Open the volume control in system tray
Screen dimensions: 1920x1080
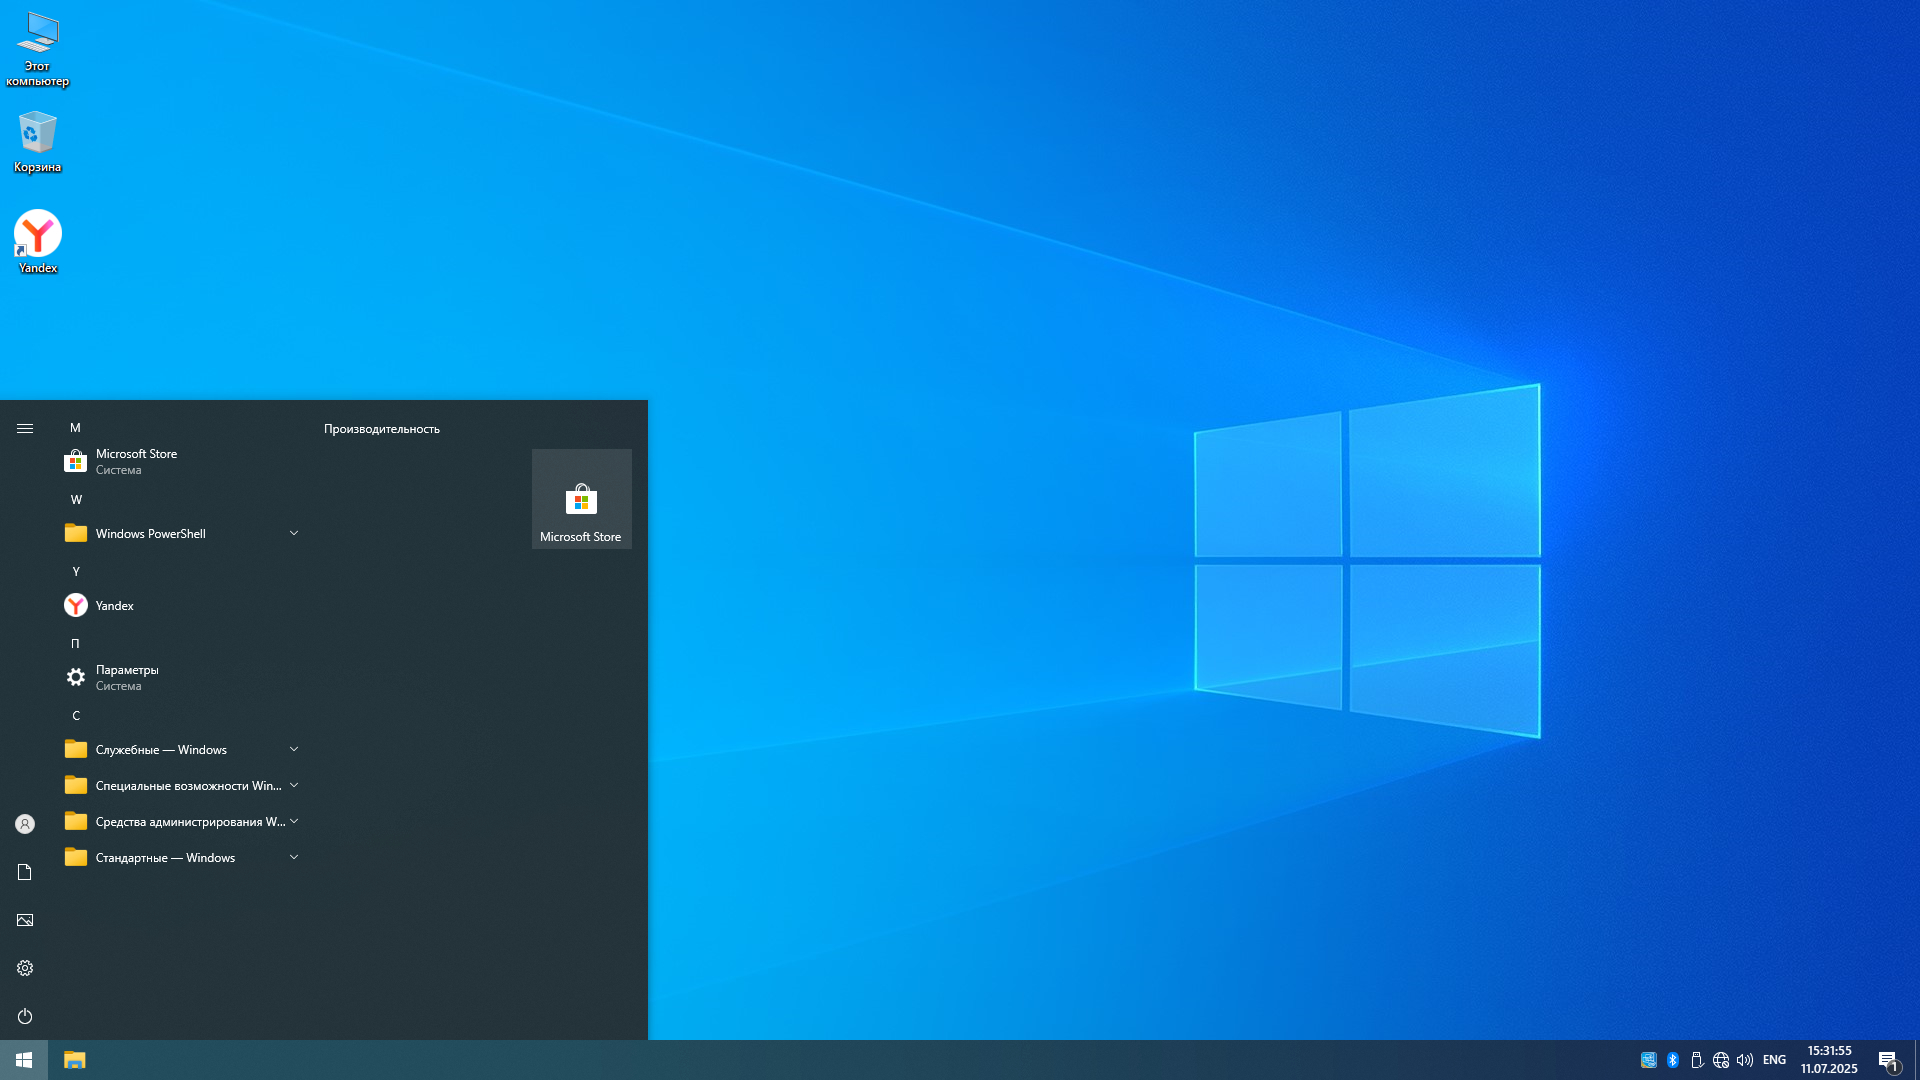(x=1745, y=1060)
